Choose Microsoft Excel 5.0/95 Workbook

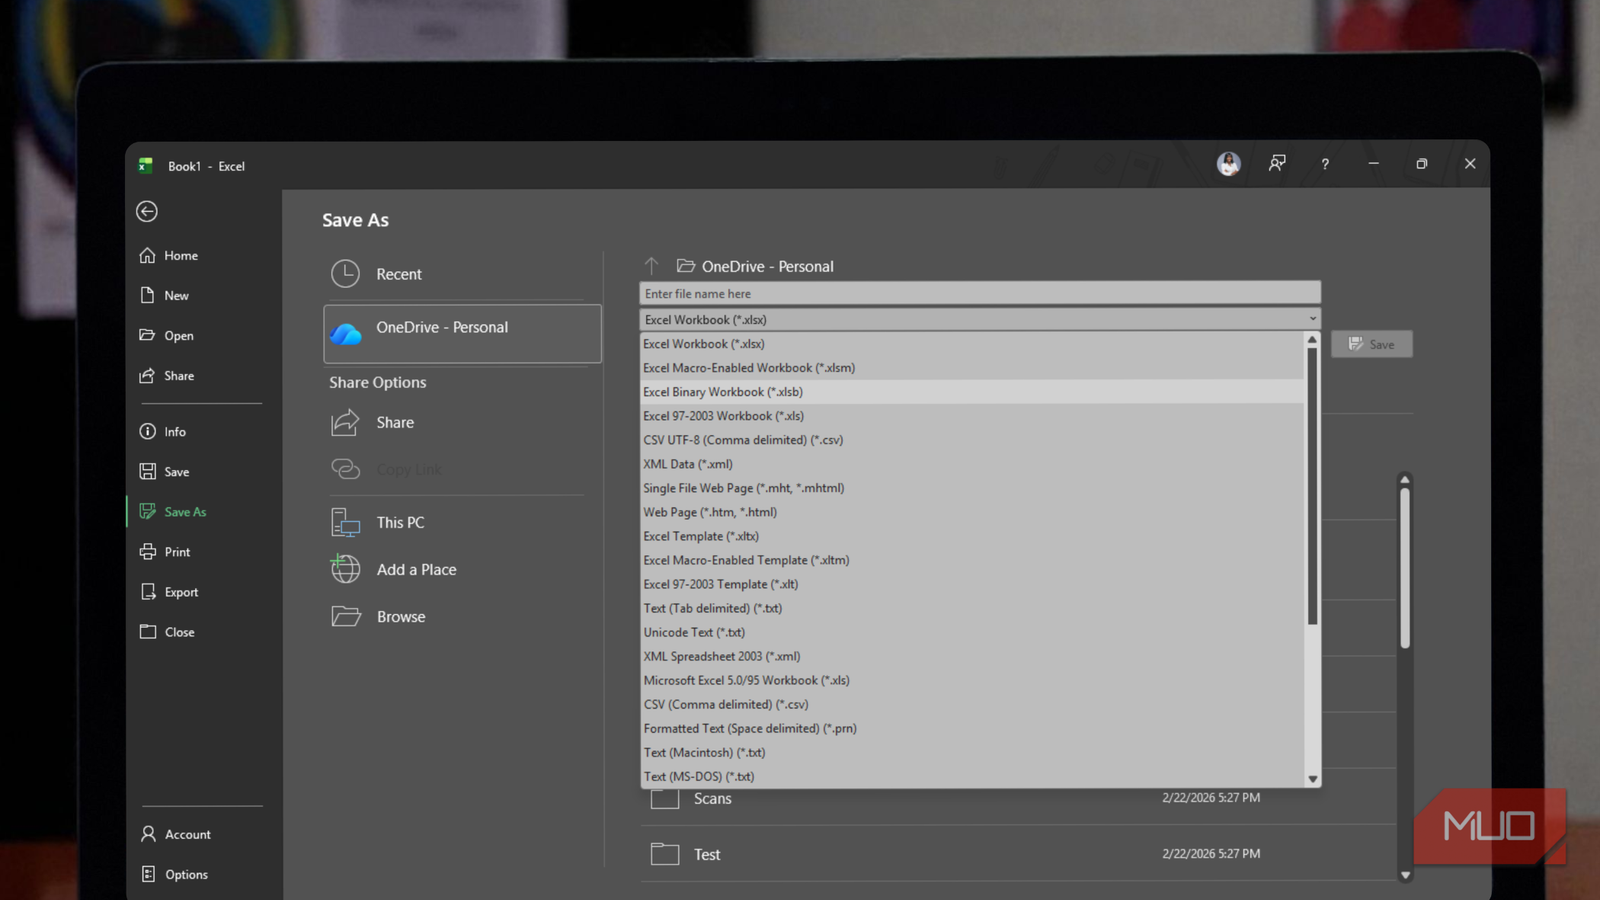pos(972,680)
